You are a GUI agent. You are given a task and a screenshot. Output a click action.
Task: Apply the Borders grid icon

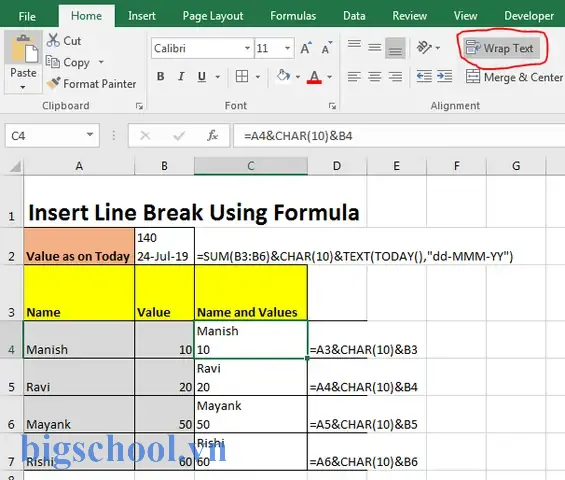click(x=242, y=76)
